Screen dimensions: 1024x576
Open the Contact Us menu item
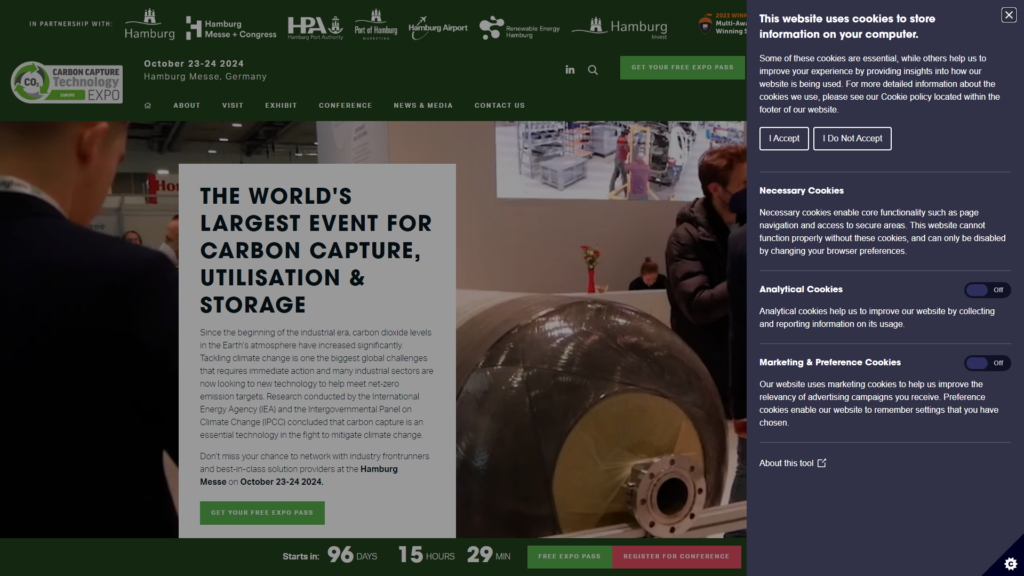pos(500,105)
